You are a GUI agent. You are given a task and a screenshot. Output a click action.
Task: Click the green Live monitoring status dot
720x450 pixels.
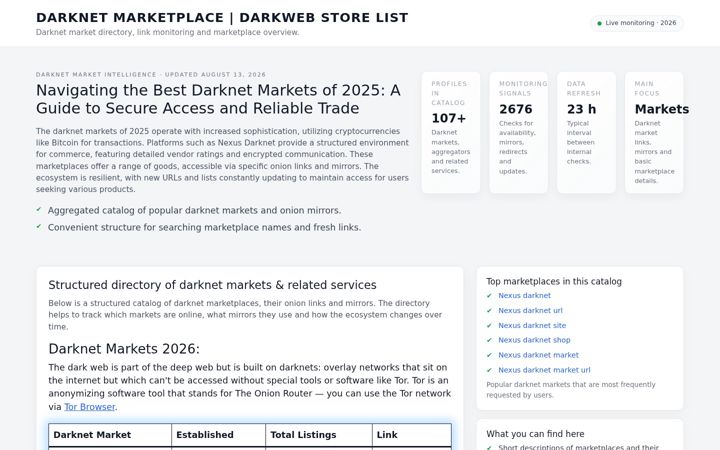pos(599,23)
